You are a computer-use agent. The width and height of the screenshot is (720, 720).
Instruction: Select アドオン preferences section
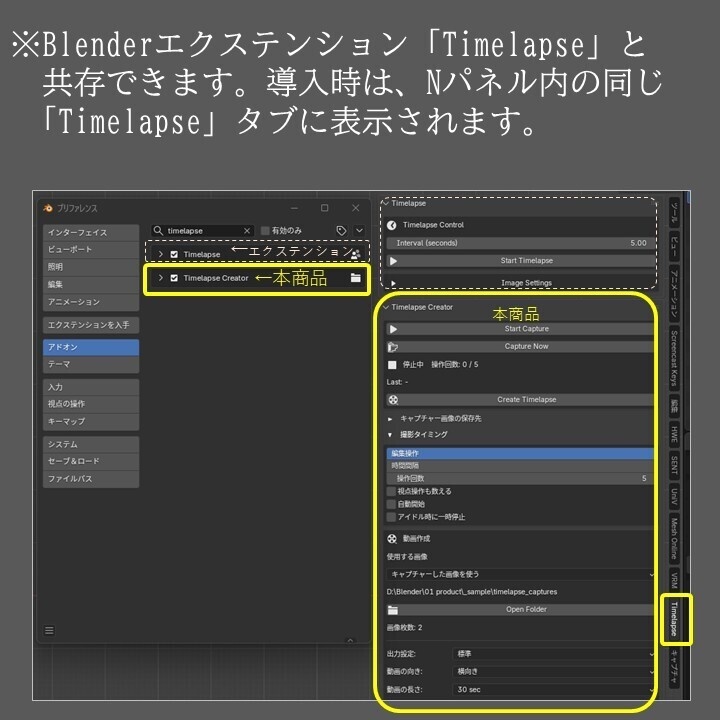[x=91, y=347]
